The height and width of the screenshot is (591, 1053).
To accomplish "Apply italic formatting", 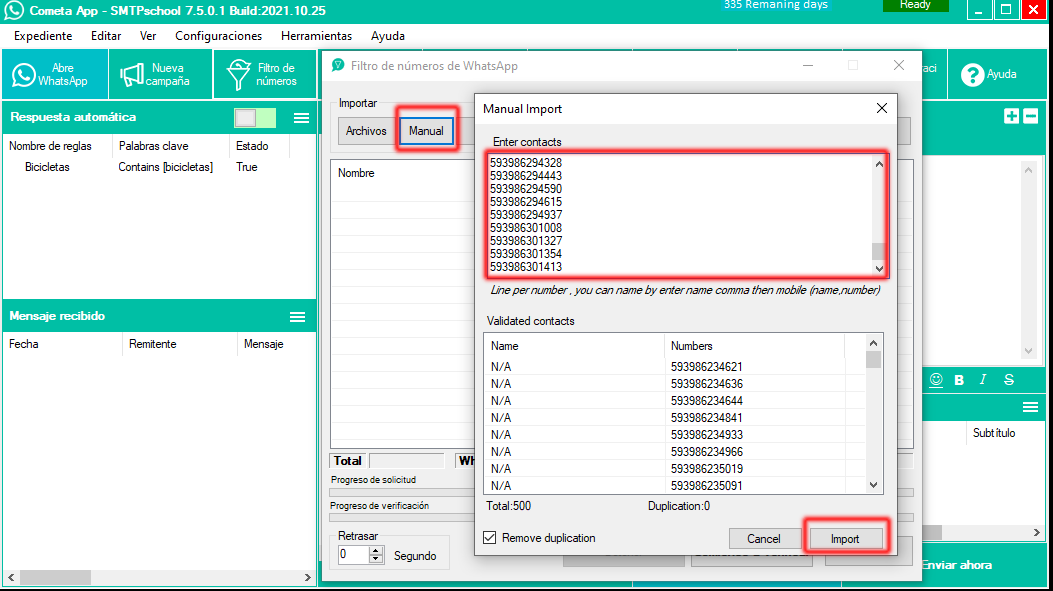I will pos(983,380).
